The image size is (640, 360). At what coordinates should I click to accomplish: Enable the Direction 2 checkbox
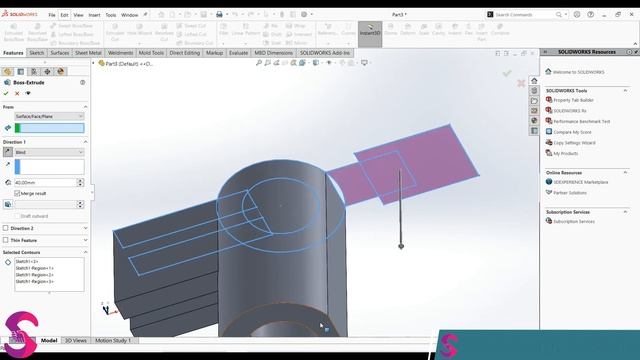click(x=6, y=228)
